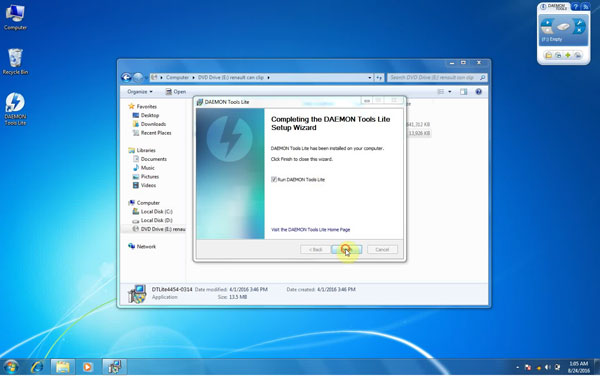Click the breadcrumb arrow after DVD Drive
Screen dimensions: 600x380
click(269, 78)
